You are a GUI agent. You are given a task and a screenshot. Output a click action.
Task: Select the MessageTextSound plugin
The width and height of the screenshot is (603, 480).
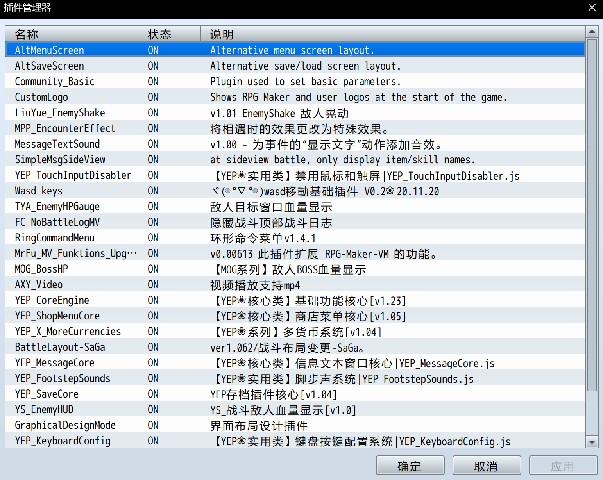(x=295, y=144)
